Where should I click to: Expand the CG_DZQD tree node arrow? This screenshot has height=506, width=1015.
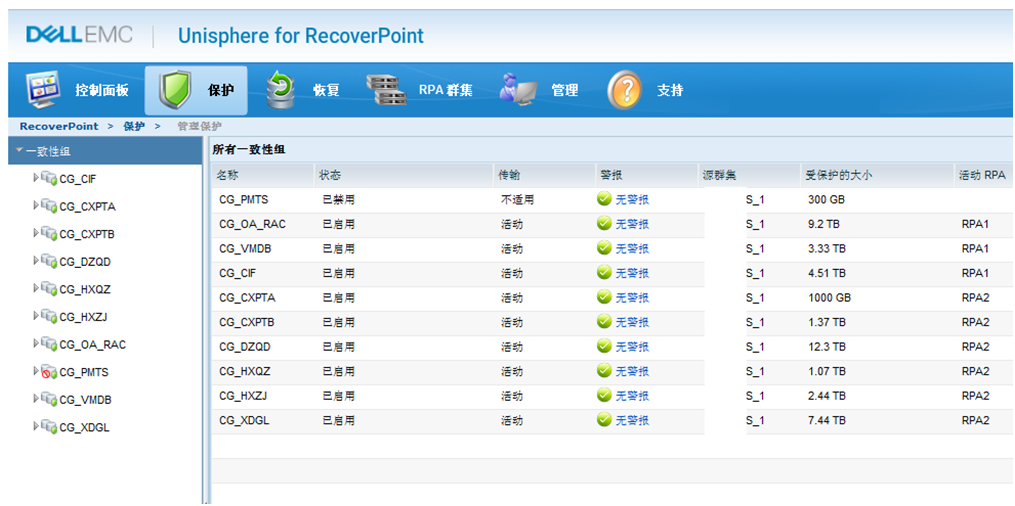tap(36, 260)
